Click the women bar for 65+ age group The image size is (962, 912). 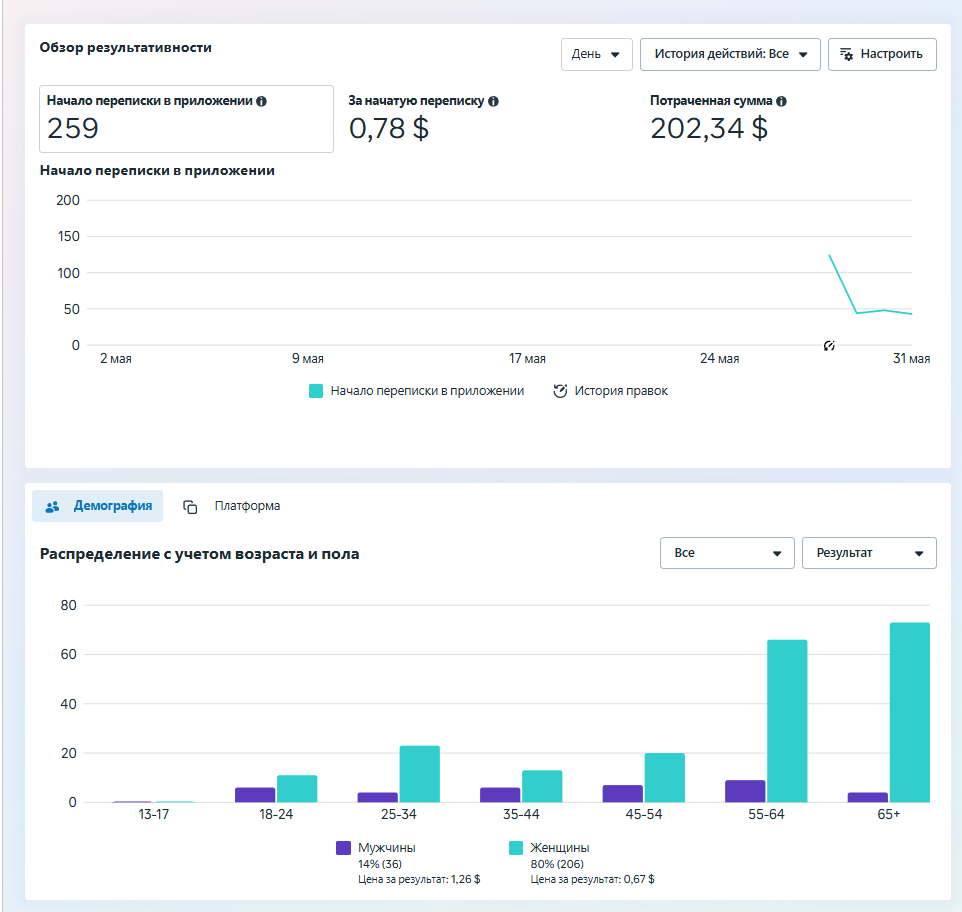tap(910, 713)
